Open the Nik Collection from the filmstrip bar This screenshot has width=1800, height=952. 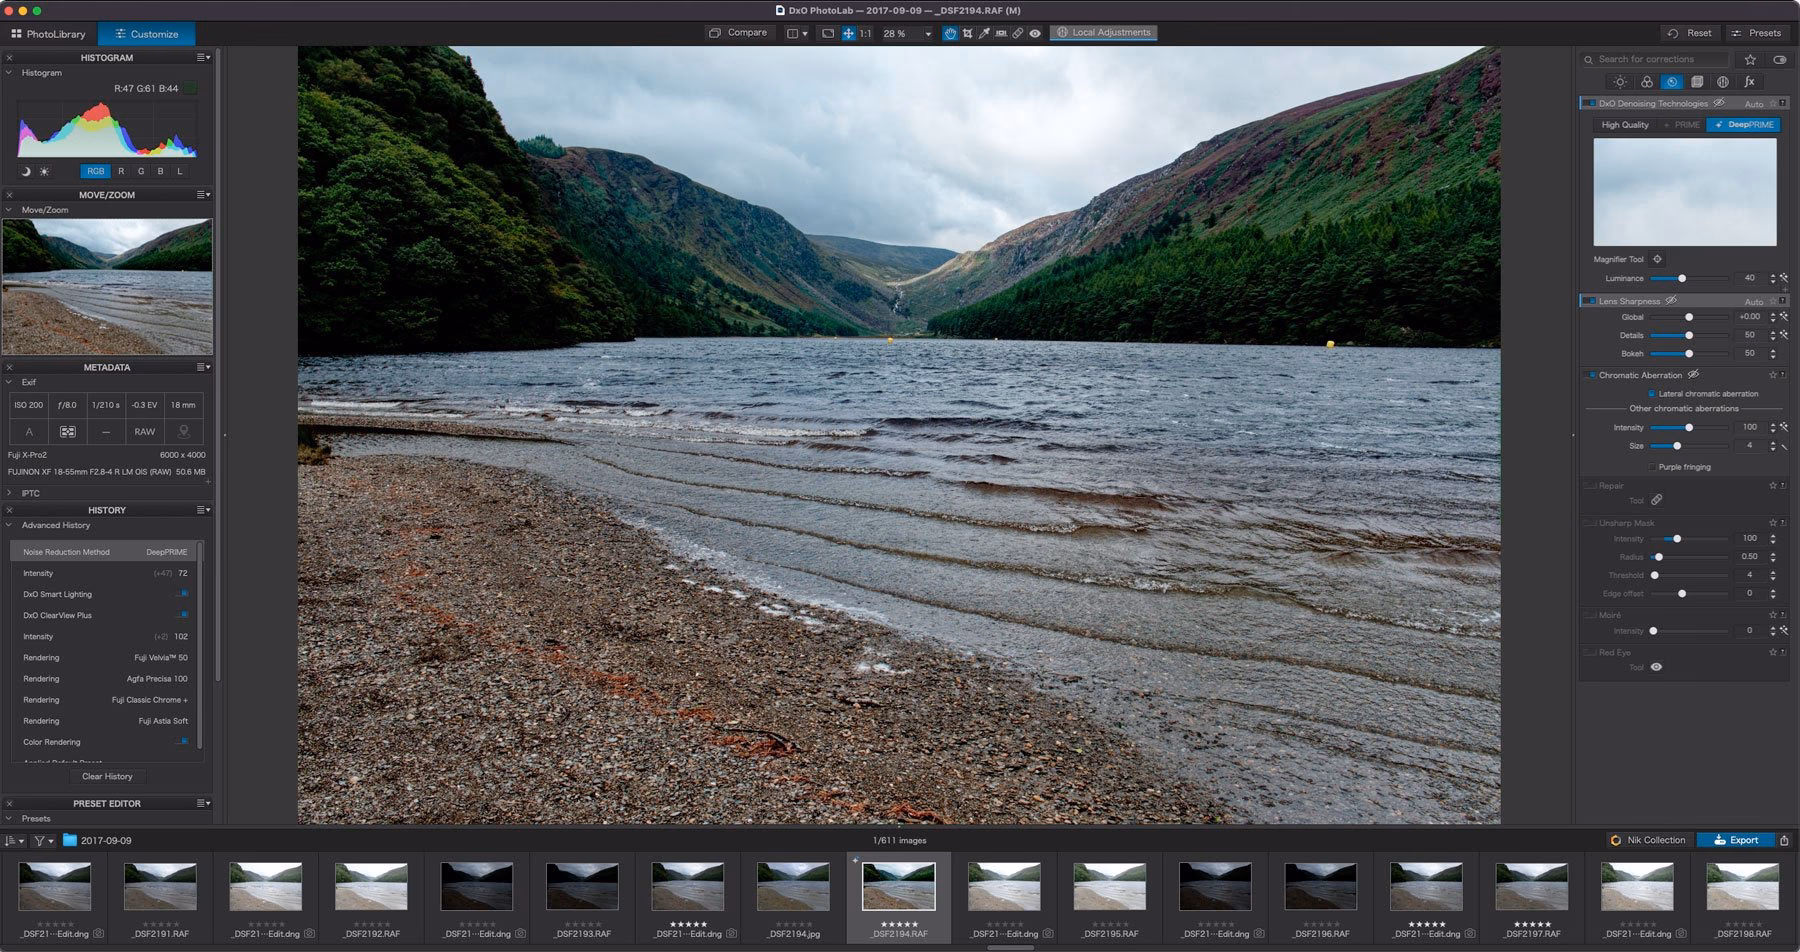coord(1648,840)
